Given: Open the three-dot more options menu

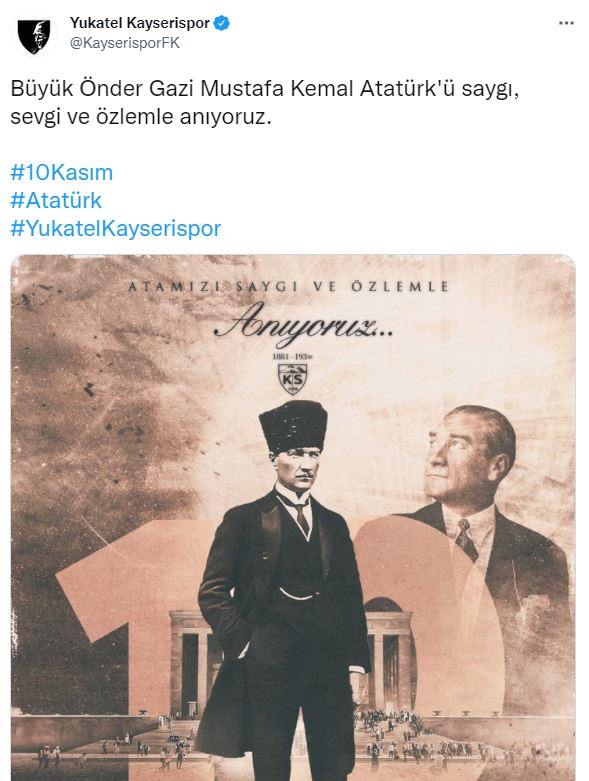Looking at the screenshot, I should pyautogui.click(x=566, y=23).
